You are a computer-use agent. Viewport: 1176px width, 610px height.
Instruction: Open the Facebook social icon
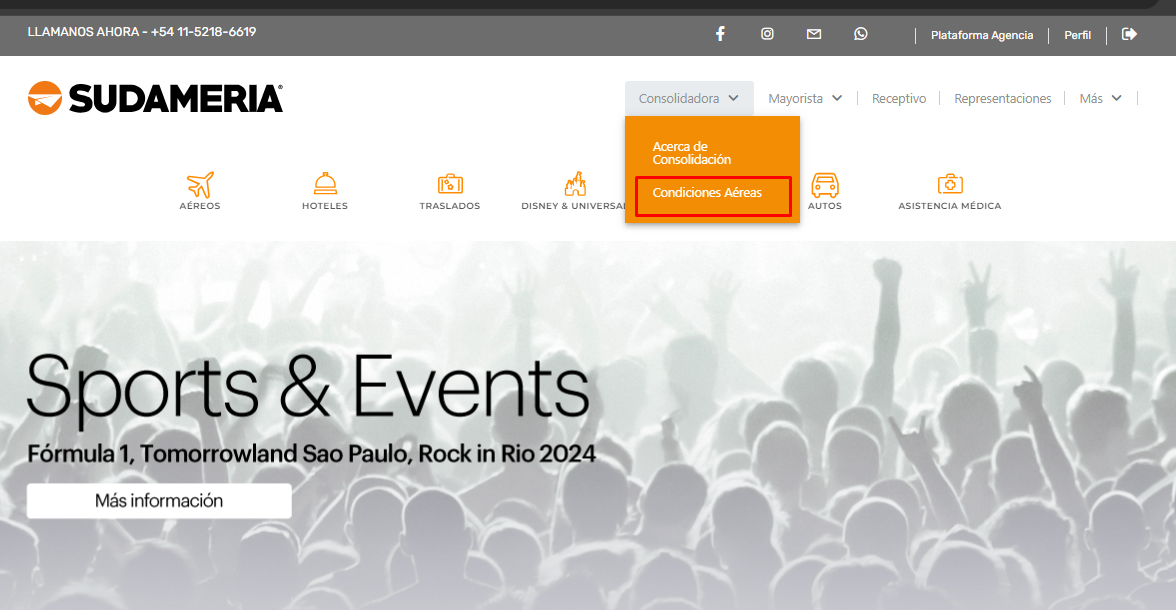point(720,34)
